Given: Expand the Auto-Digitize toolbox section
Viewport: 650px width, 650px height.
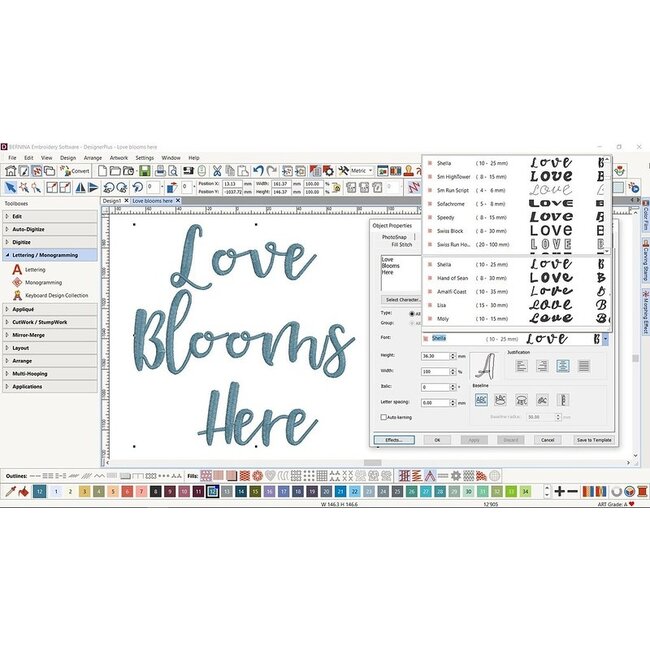Looking at the screenshot, I should click(x=50, y=229).
